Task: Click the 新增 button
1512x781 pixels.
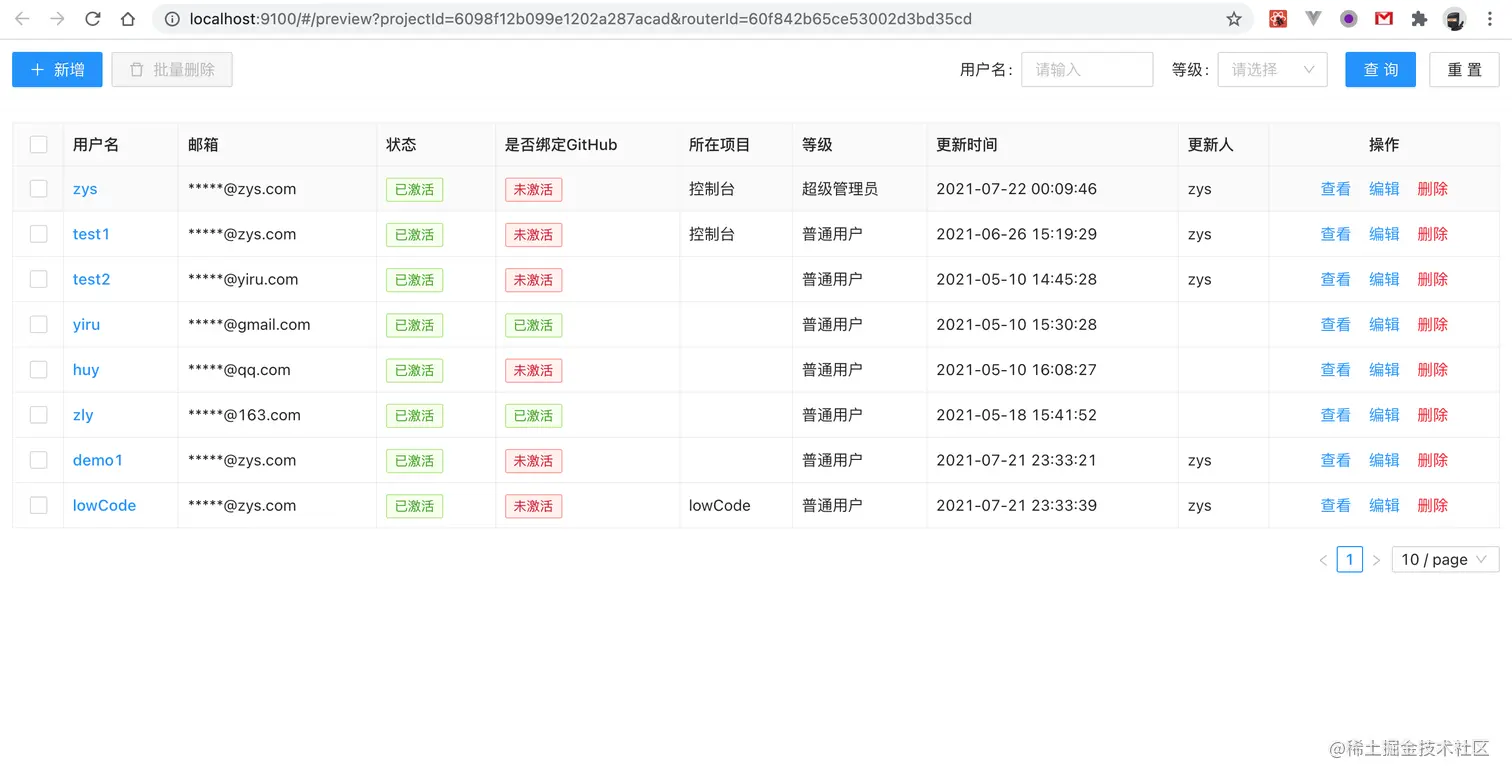Action: tap(57, 70)
